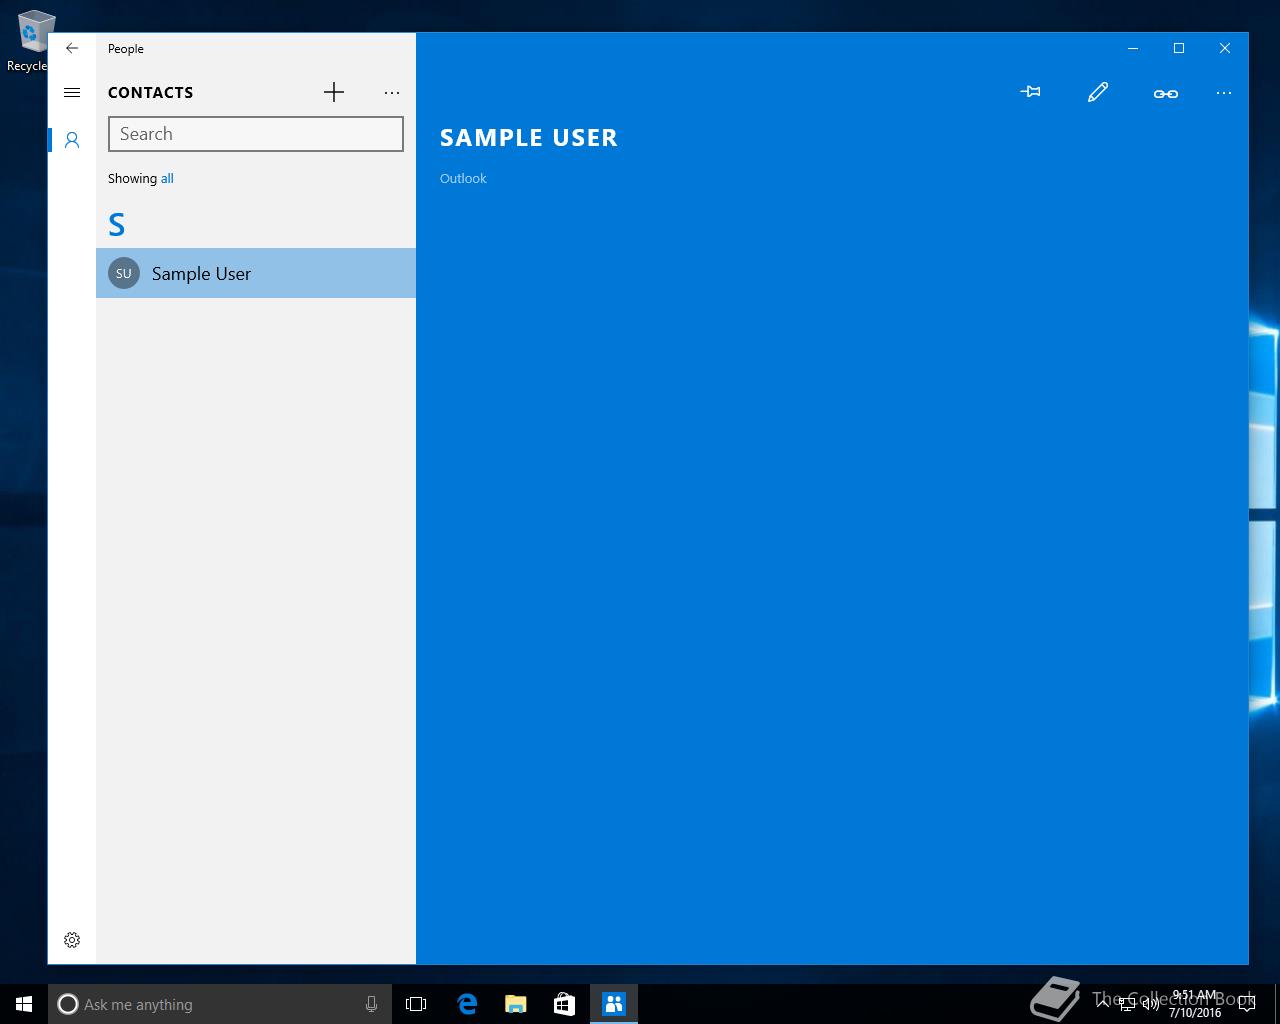Change the contact filter via 'all' link

[167, 179]
